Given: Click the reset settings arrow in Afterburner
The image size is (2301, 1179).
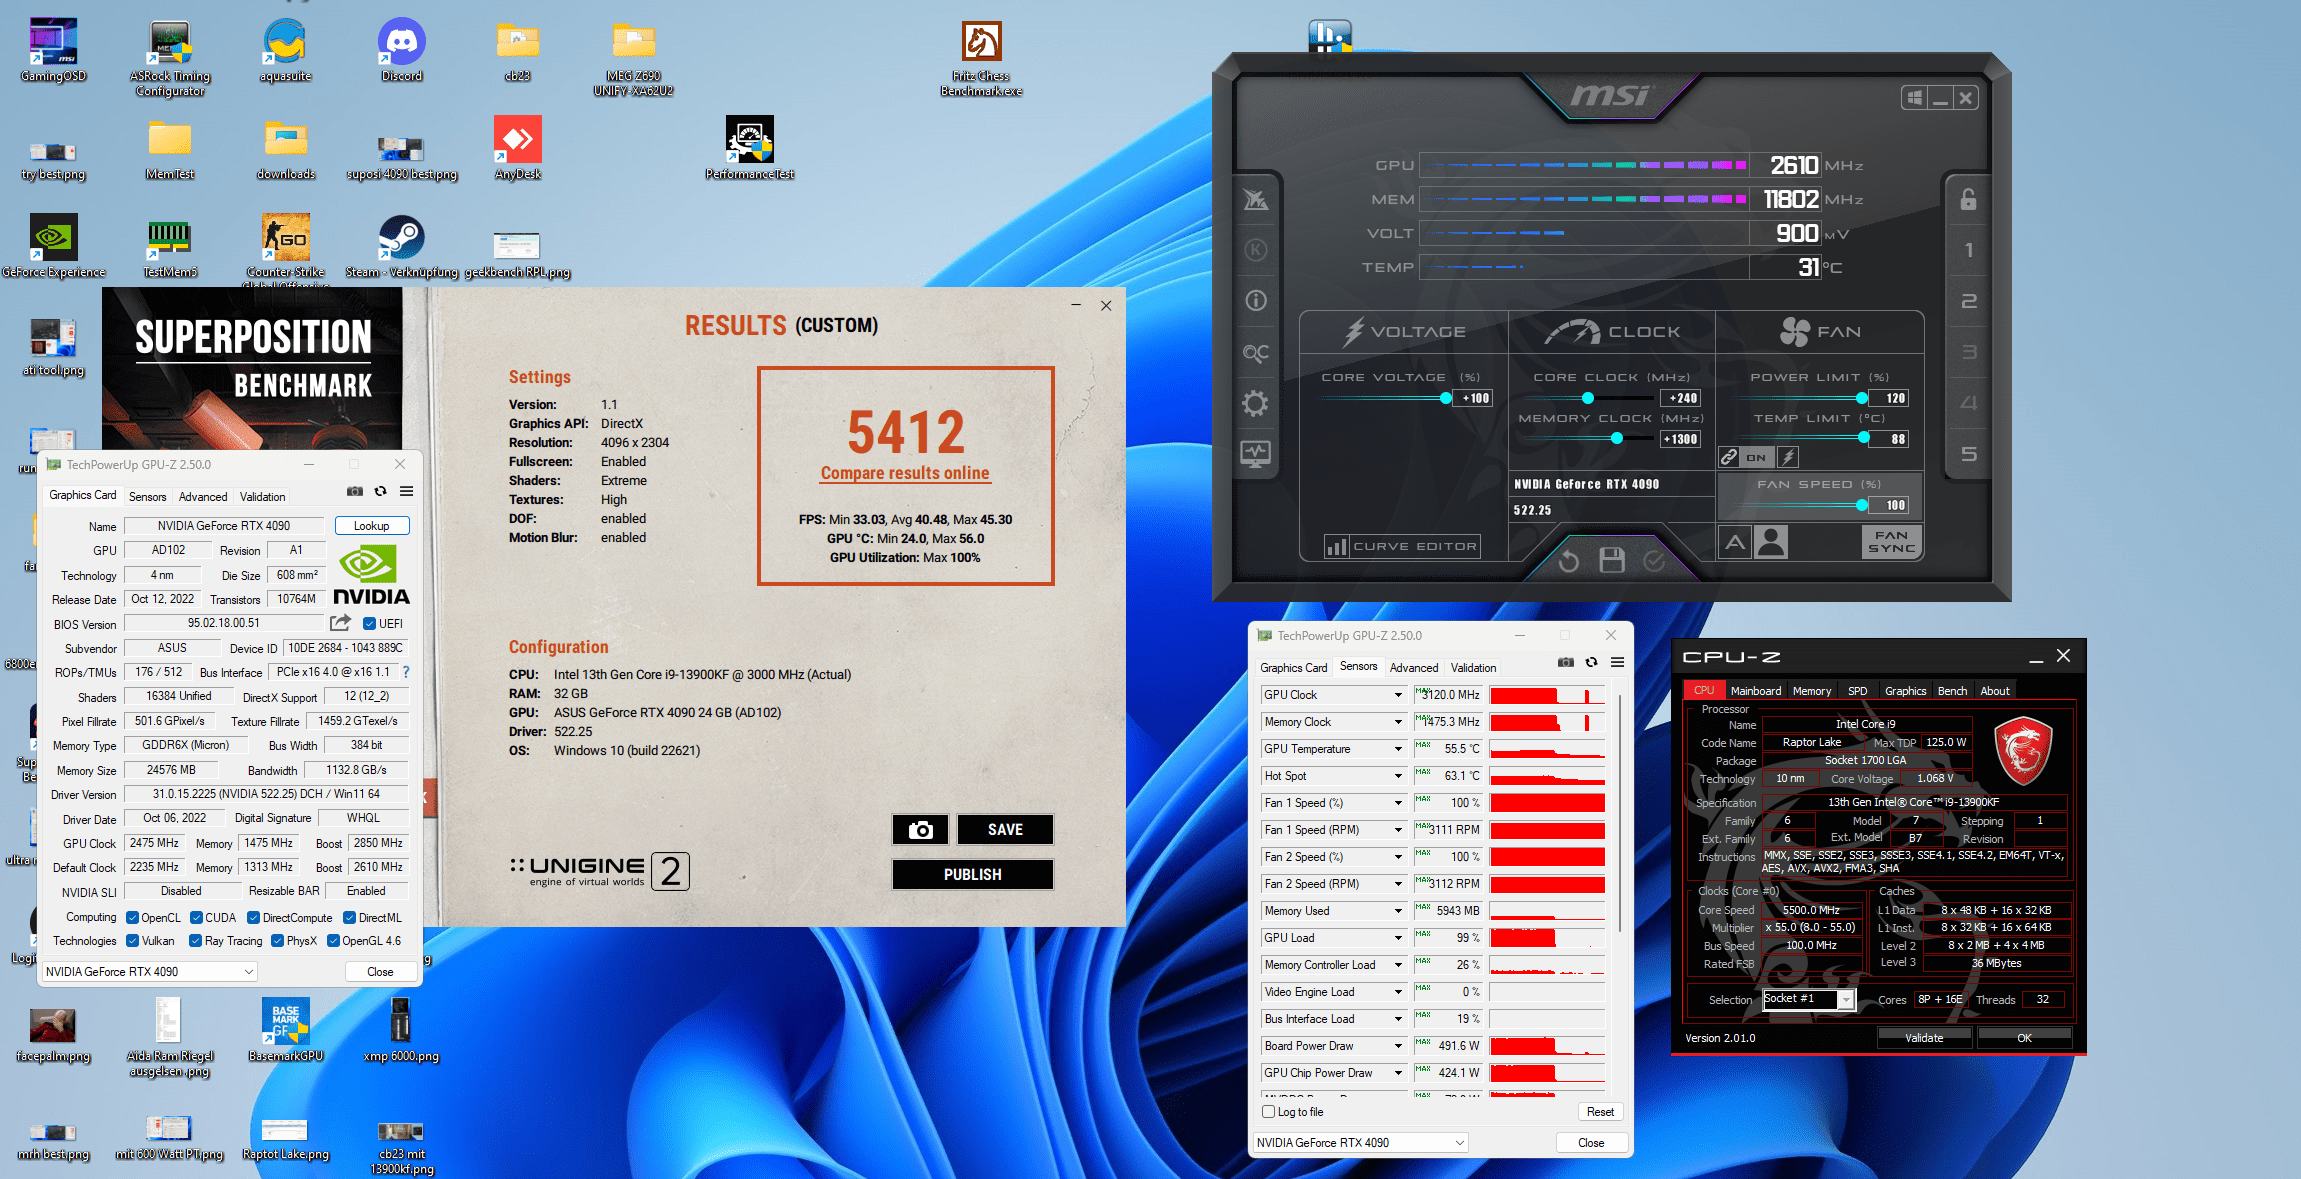Looking at the screenshot, I should [1568, 561].
